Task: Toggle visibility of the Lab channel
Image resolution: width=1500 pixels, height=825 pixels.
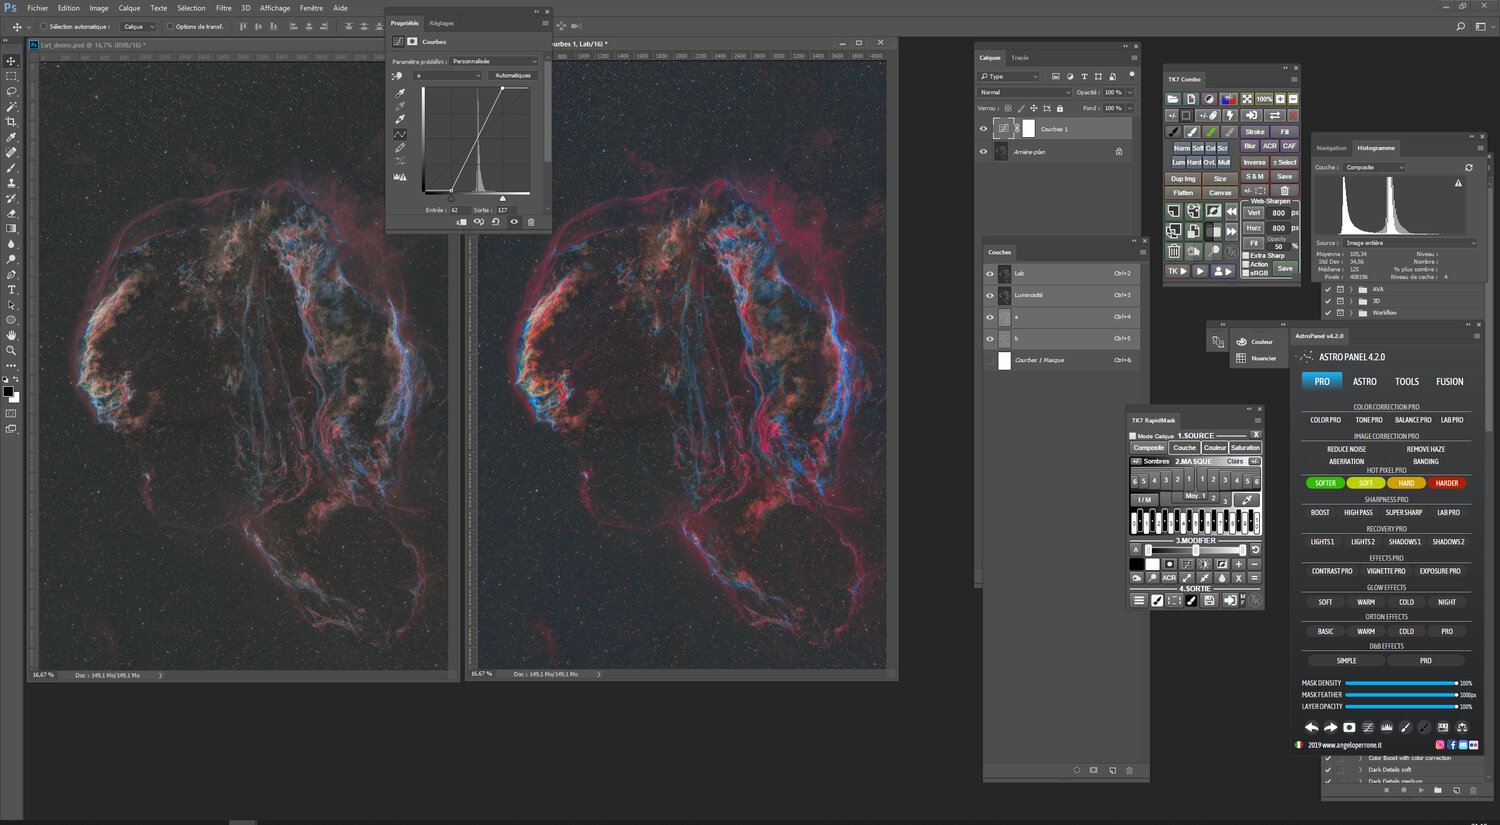Action: pyautogui.click(x=990, y=273)
